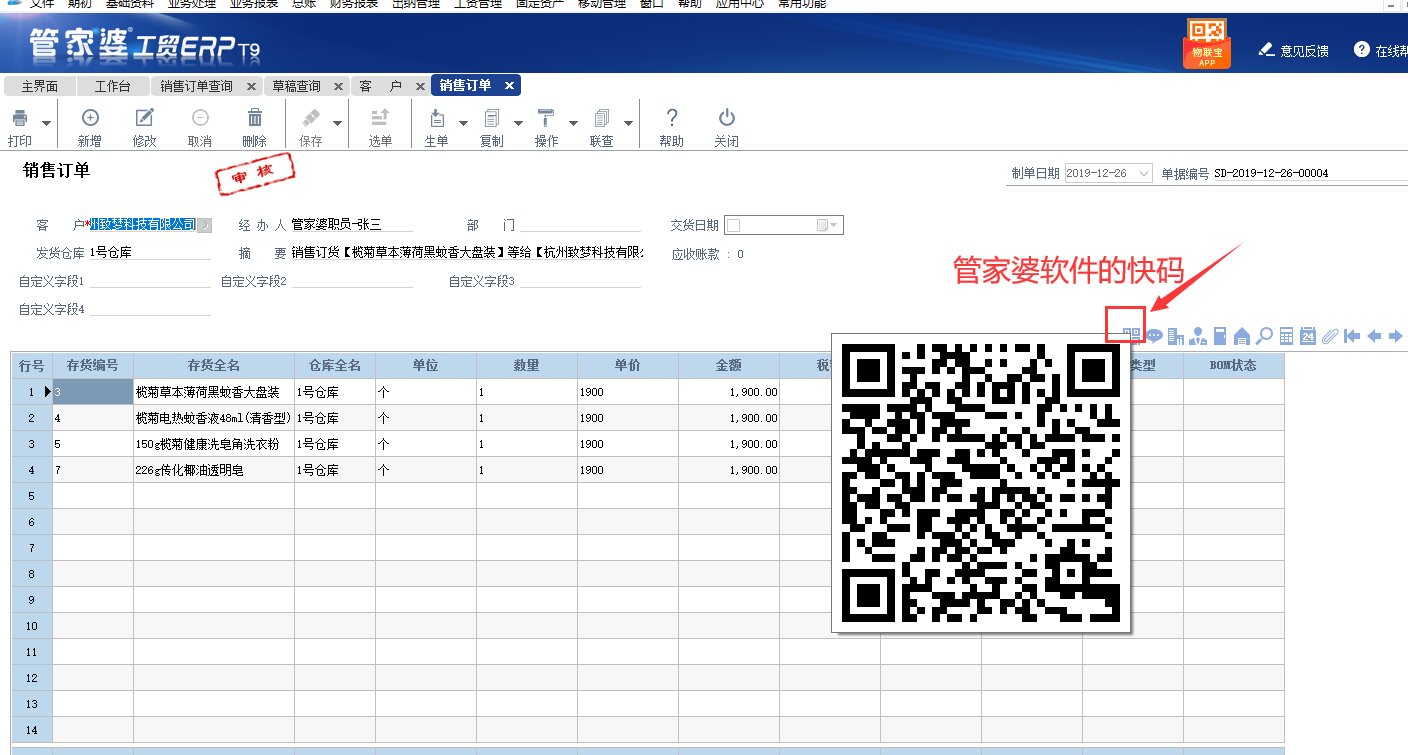
Task: Click the large QR code popup image
Action: tap(981, 483)
